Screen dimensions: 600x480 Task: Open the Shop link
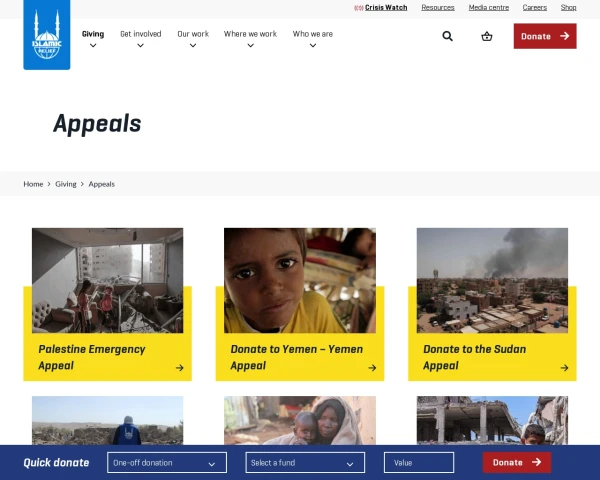568,7
